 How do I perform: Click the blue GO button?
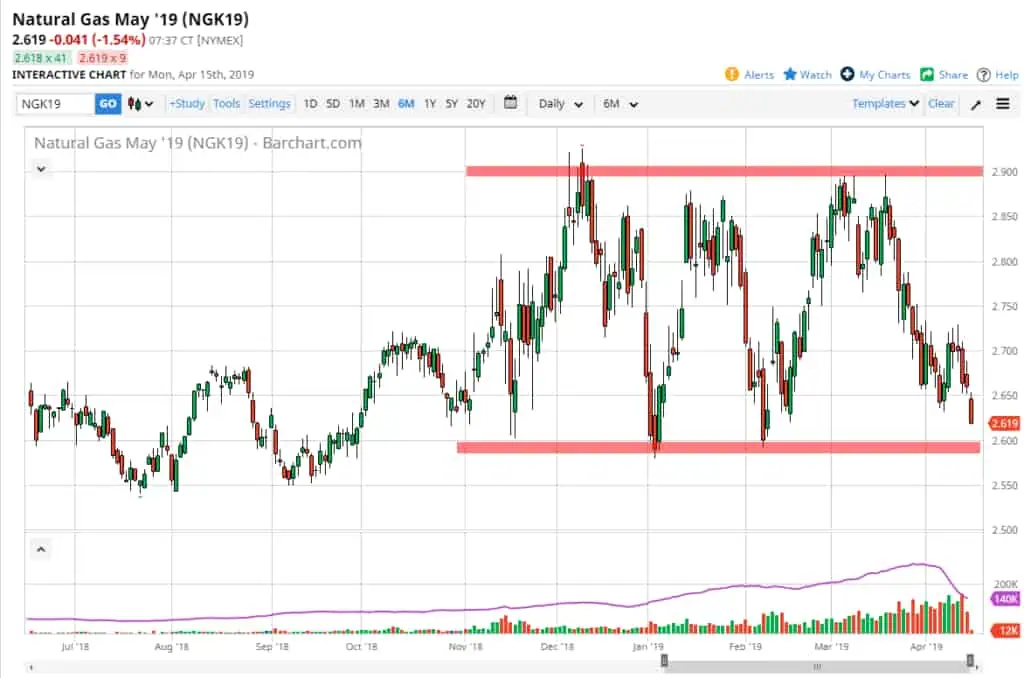(x=108, y=104)
